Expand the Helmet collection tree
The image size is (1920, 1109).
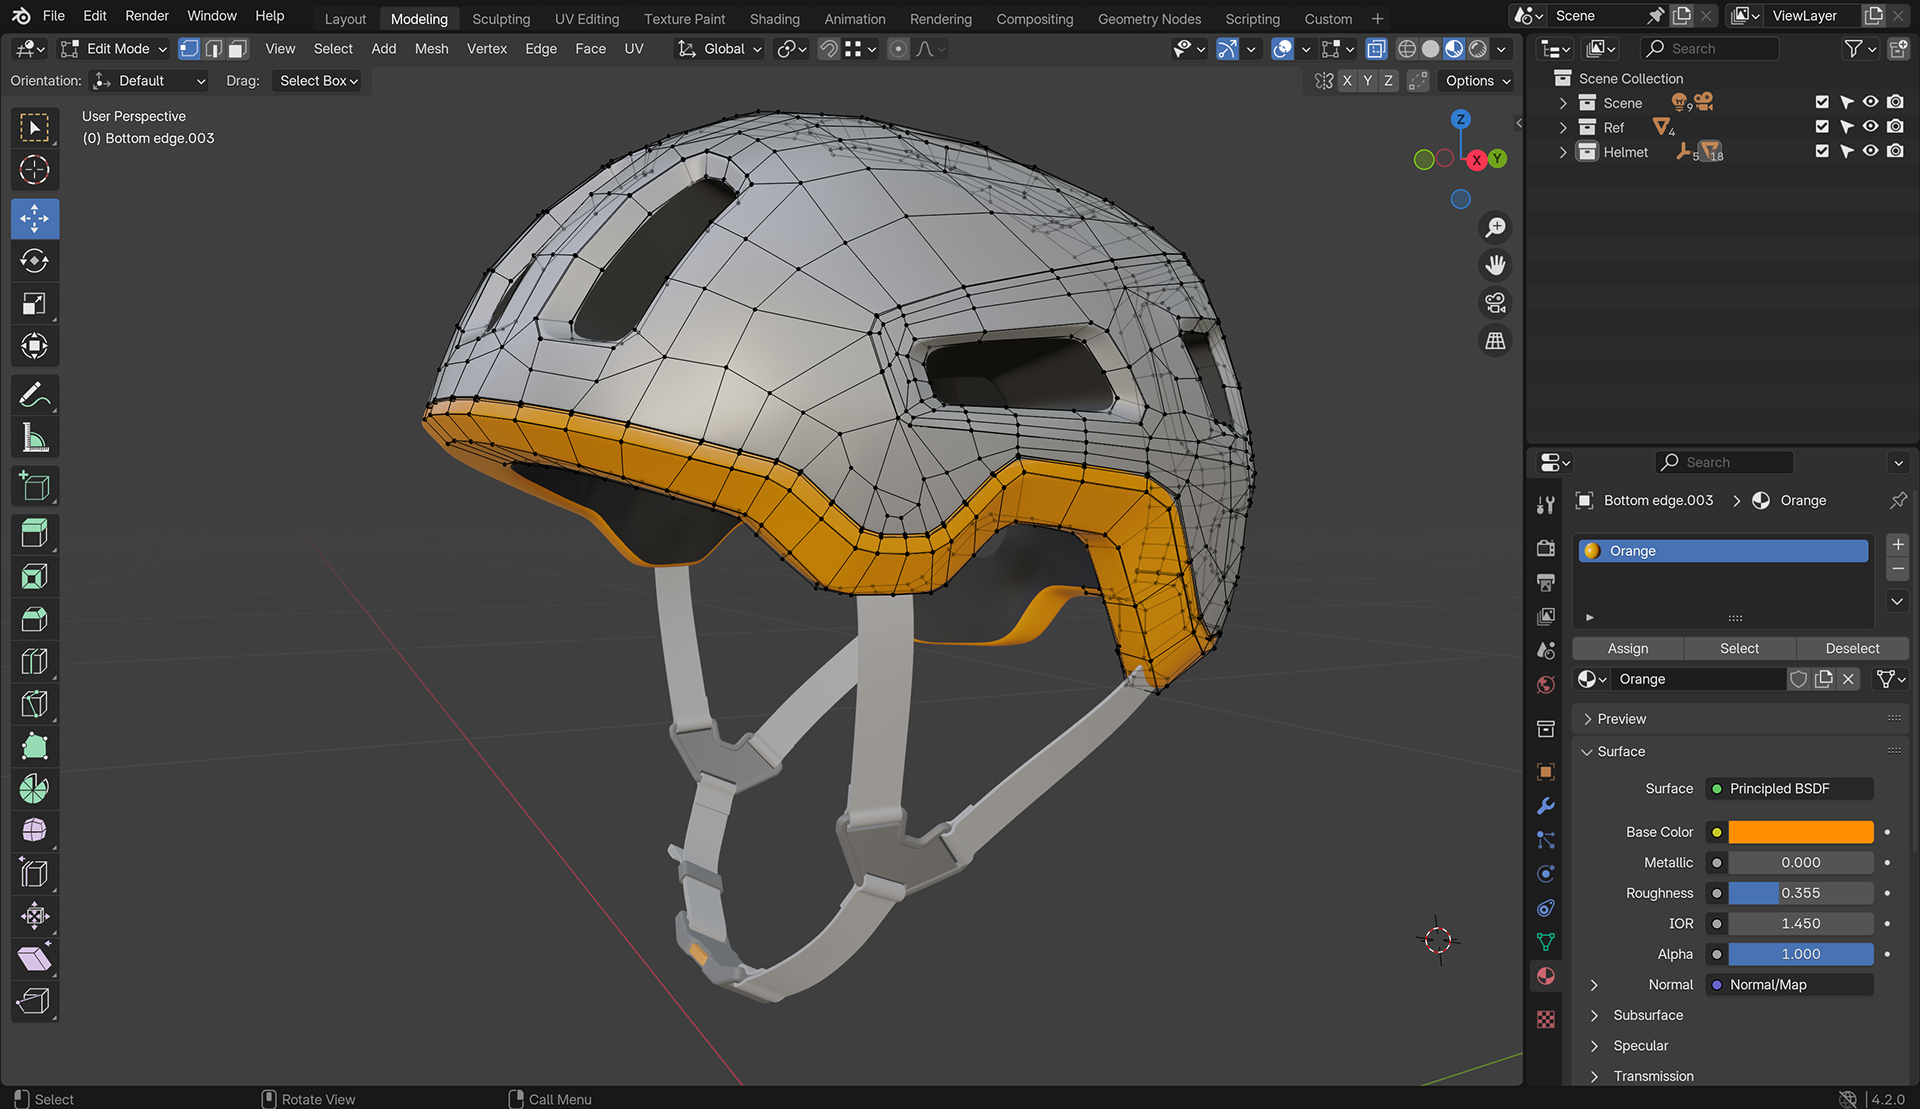coord(1563,152)
